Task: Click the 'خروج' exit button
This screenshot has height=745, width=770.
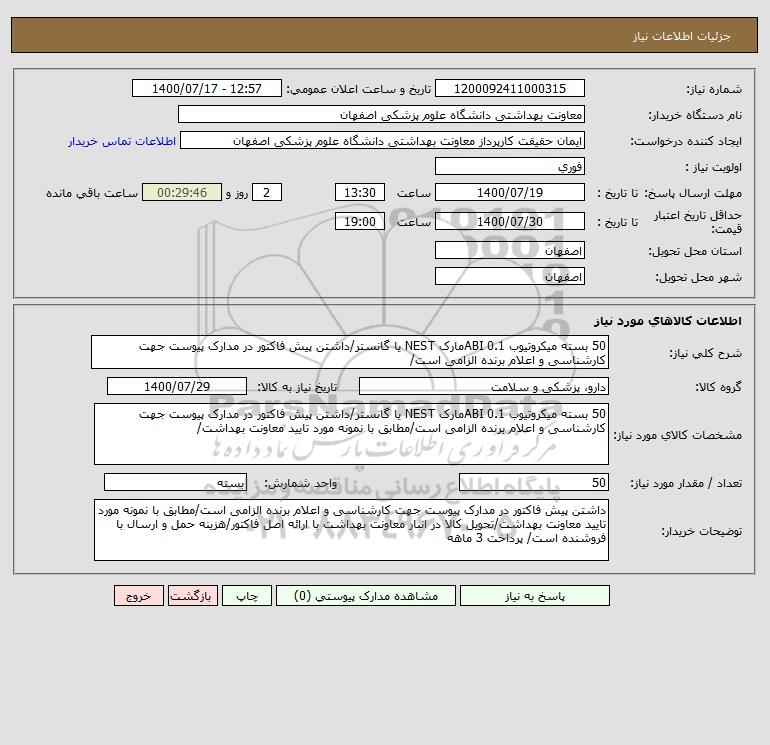Action: click(x=138, y=596)
